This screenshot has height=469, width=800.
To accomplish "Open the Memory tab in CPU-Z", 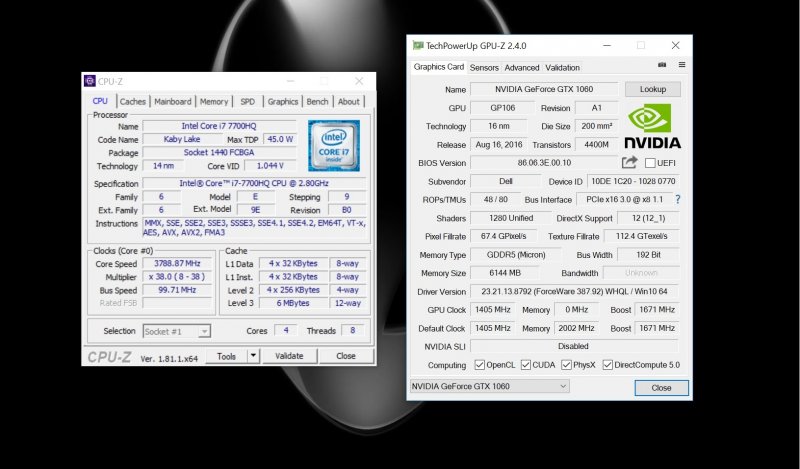I will pyautogui.click(x=214, y=102).
